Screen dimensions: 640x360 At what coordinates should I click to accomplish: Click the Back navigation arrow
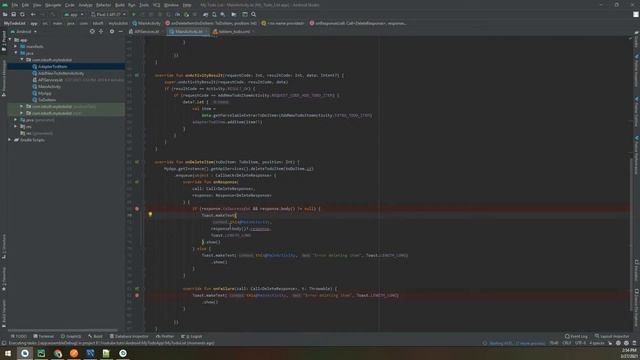pyautogui.click(x=33, y=14)
